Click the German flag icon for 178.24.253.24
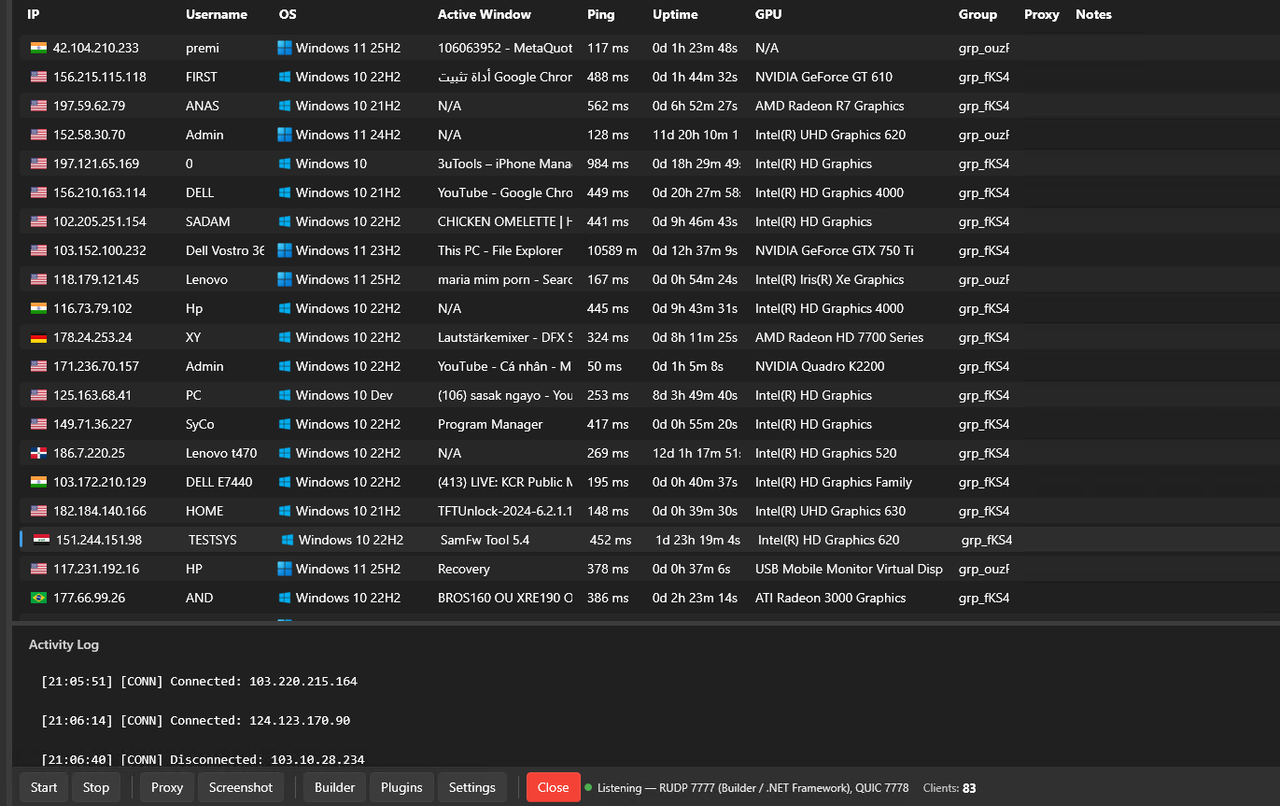Viewport: 1280px width, 806px height. [39, 338]
